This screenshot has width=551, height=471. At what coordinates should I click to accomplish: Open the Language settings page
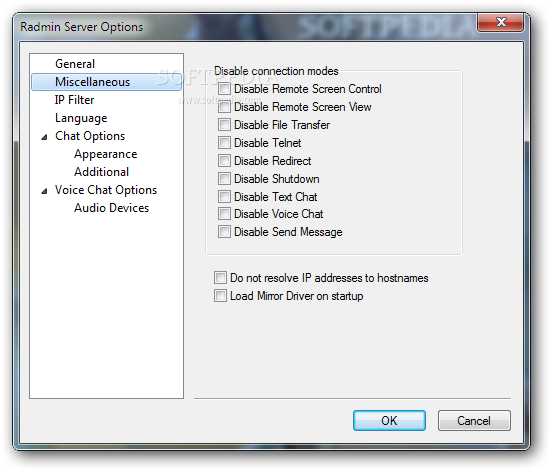(x=81, y=118)
